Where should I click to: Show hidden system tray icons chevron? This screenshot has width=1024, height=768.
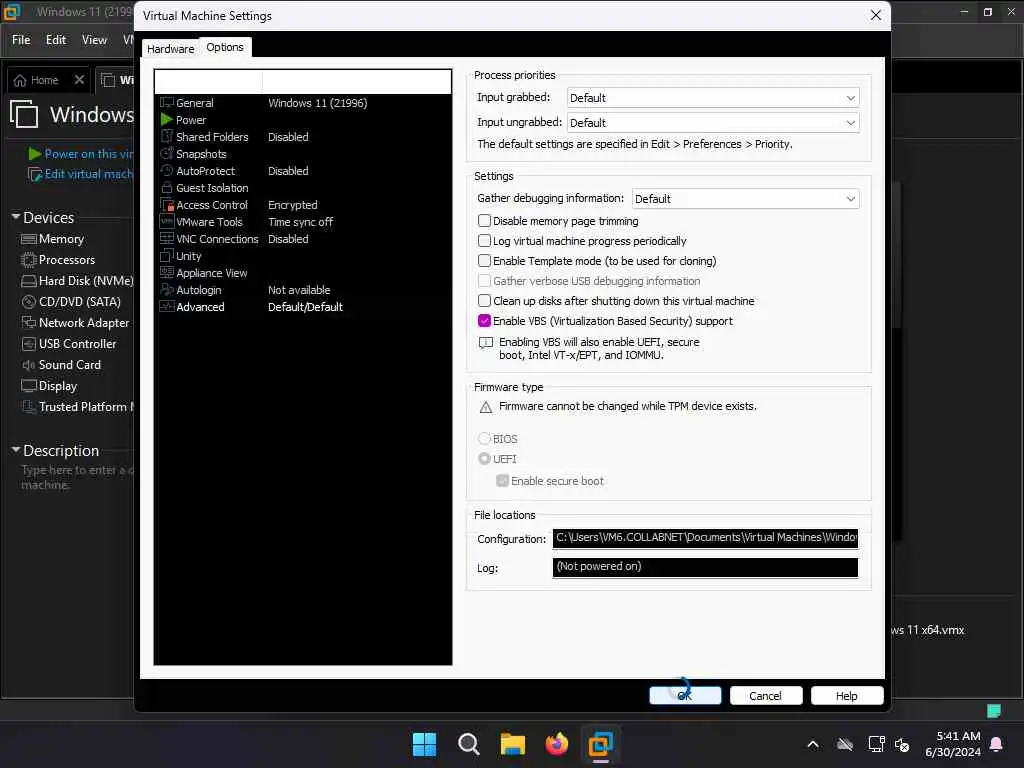point(813,744)
